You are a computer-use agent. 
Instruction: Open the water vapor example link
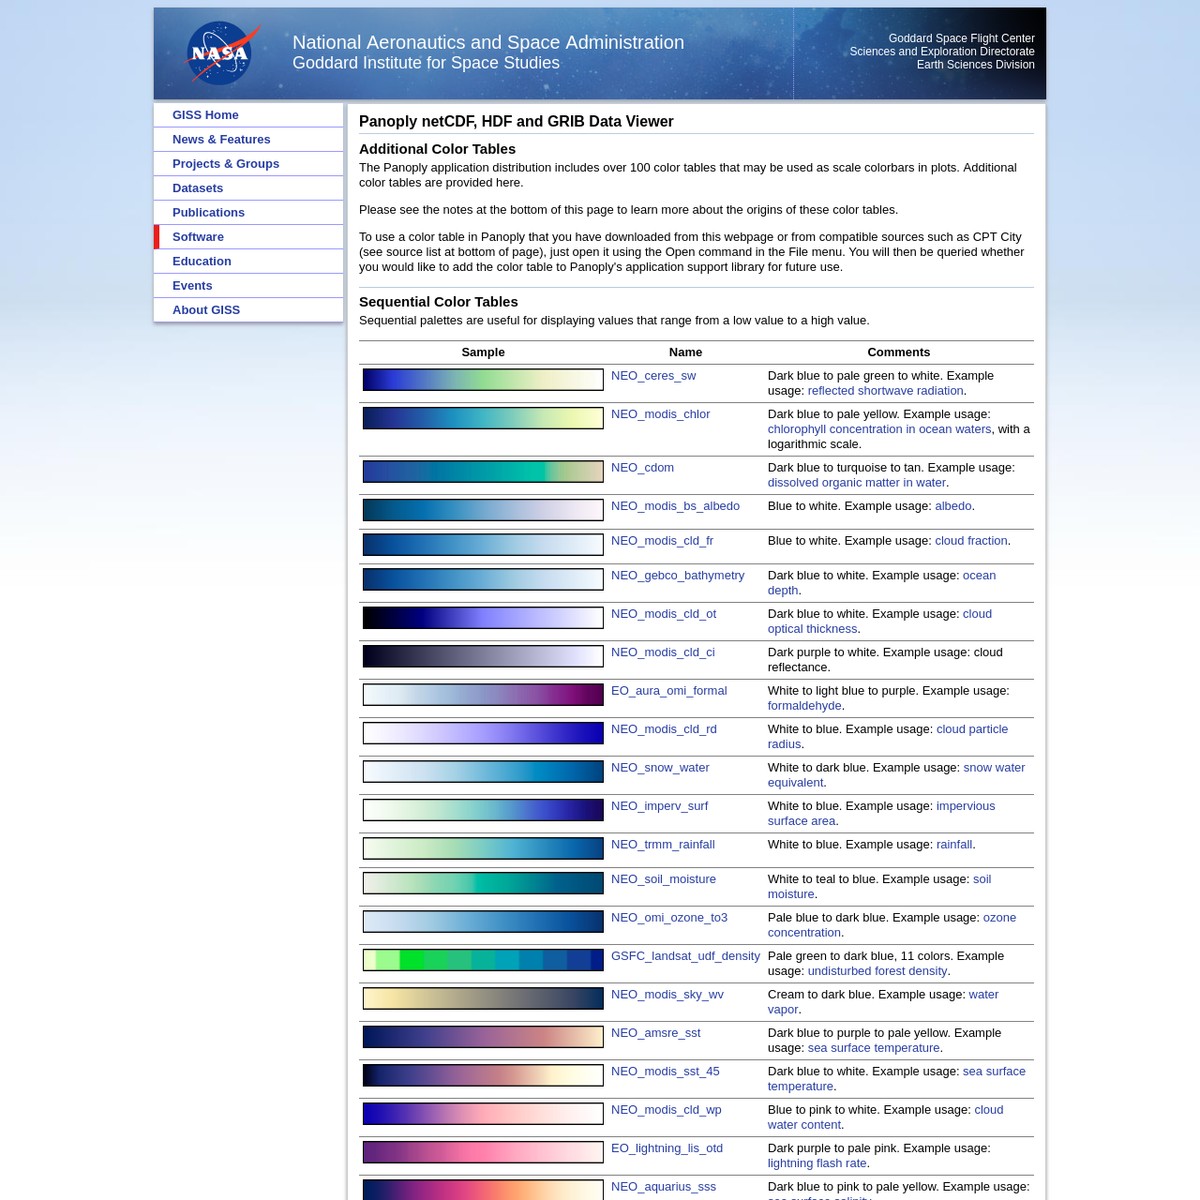[883, 1002]
